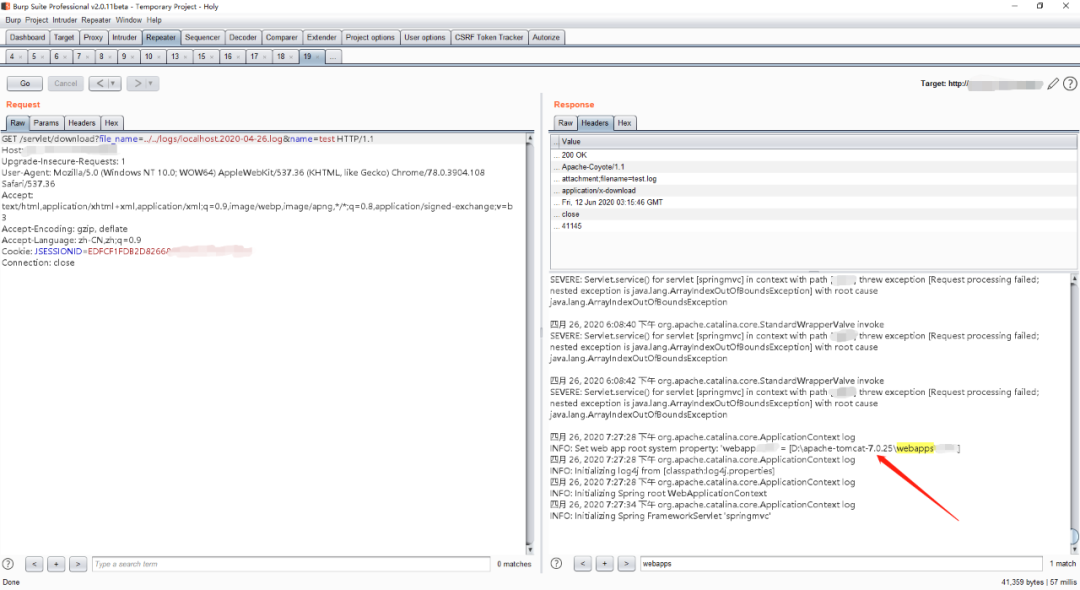Click the plus button in response search
Image resolution: width=1080 pixels, height=590 pixels.
605,564
